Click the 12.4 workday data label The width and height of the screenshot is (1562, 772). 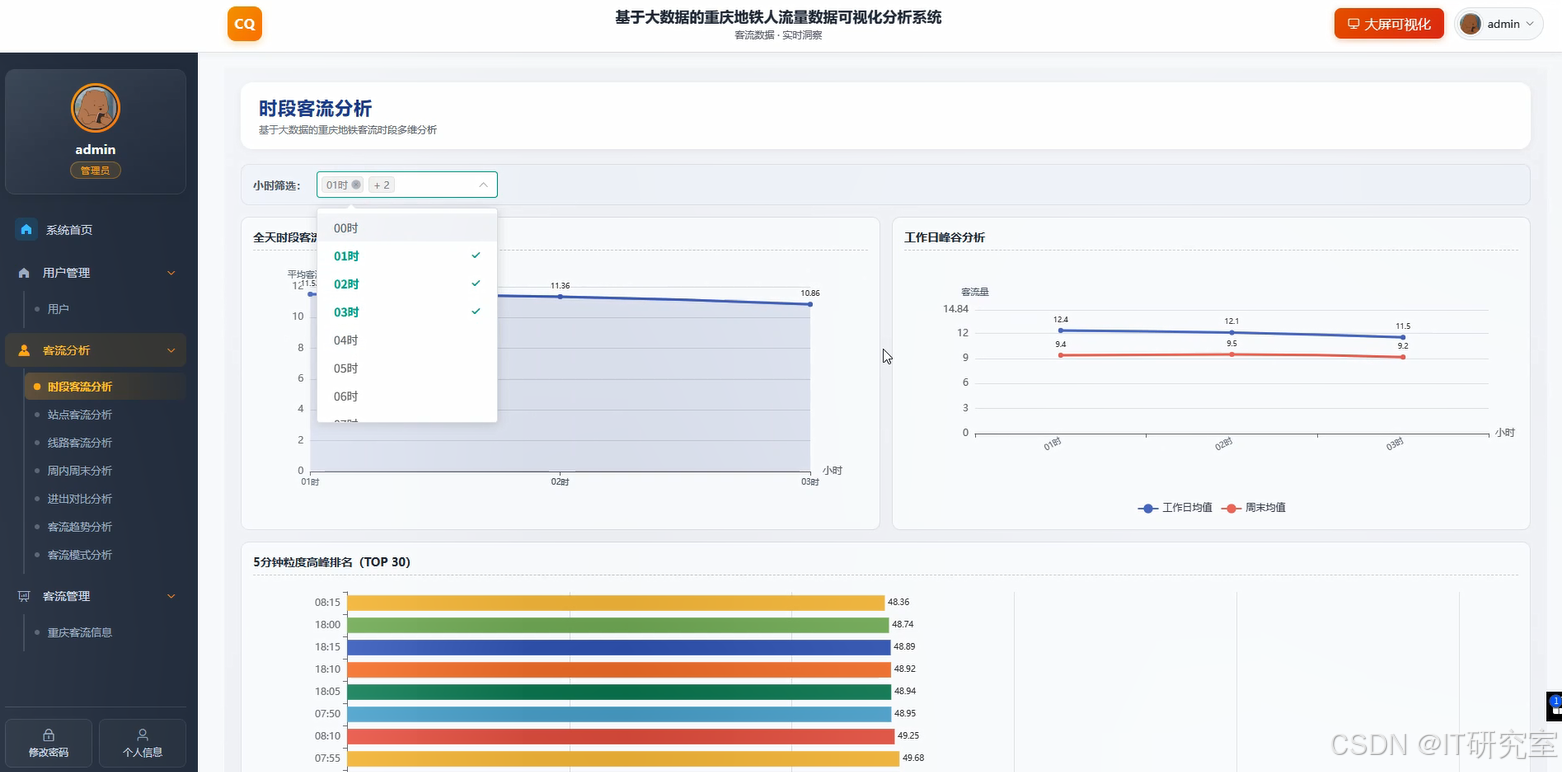pos(1061,320)
